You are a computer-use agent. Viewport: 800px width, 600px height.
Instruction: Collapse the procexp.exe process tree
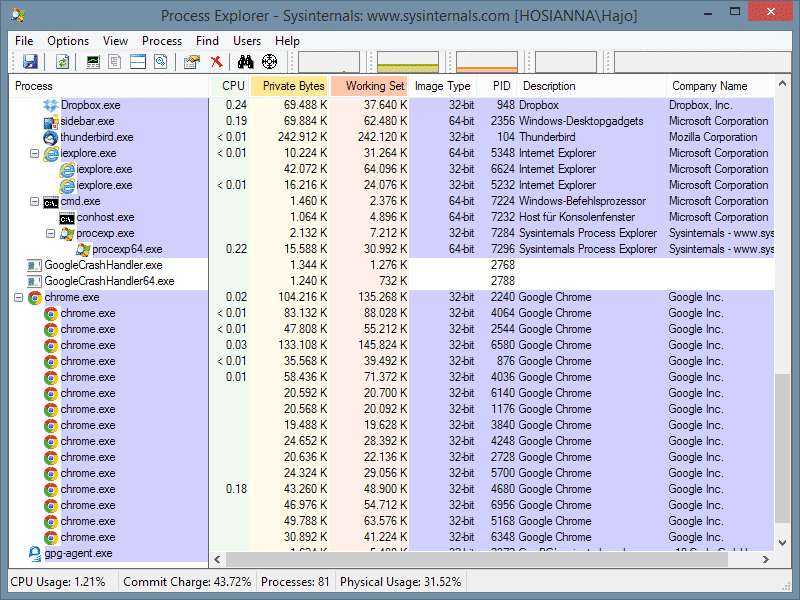tap(51, 233)
